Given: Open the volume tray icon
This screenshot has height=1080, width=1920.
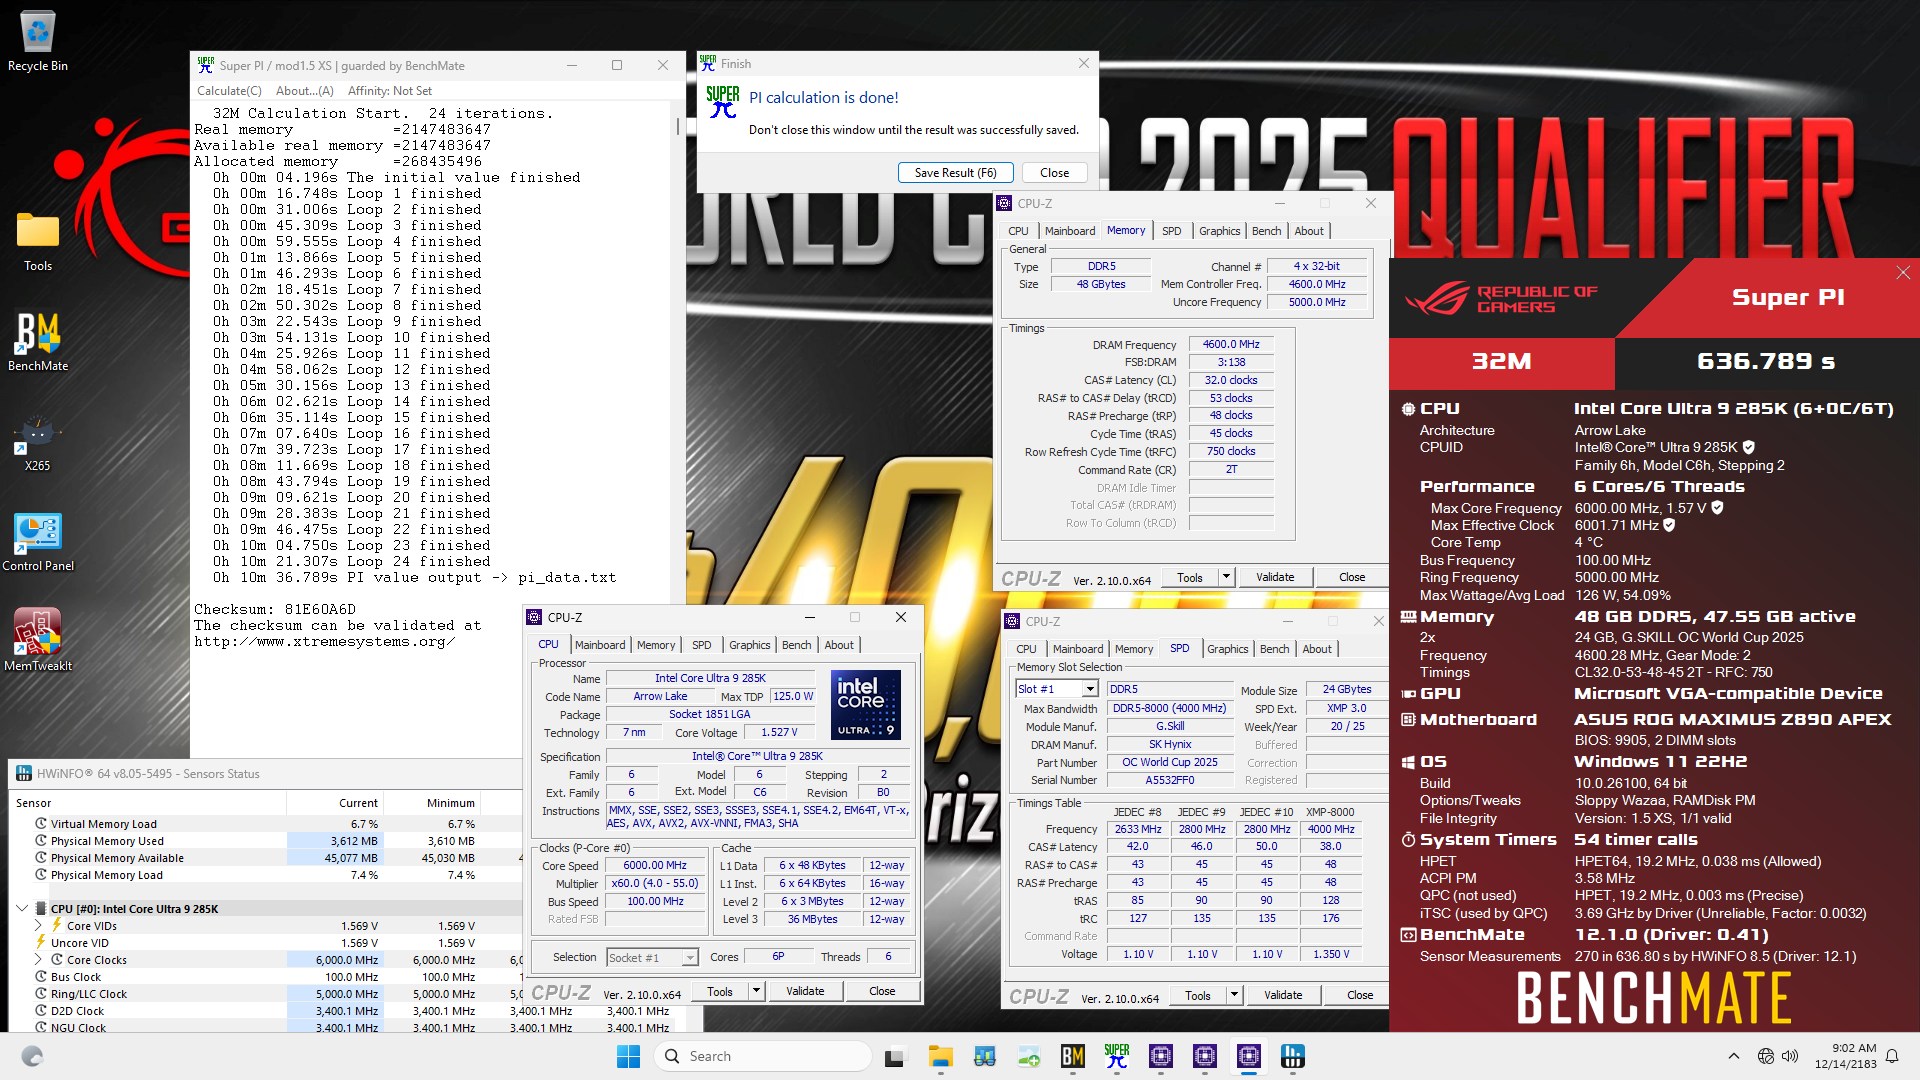Looking at the screenshot, I should 1790,1056.
